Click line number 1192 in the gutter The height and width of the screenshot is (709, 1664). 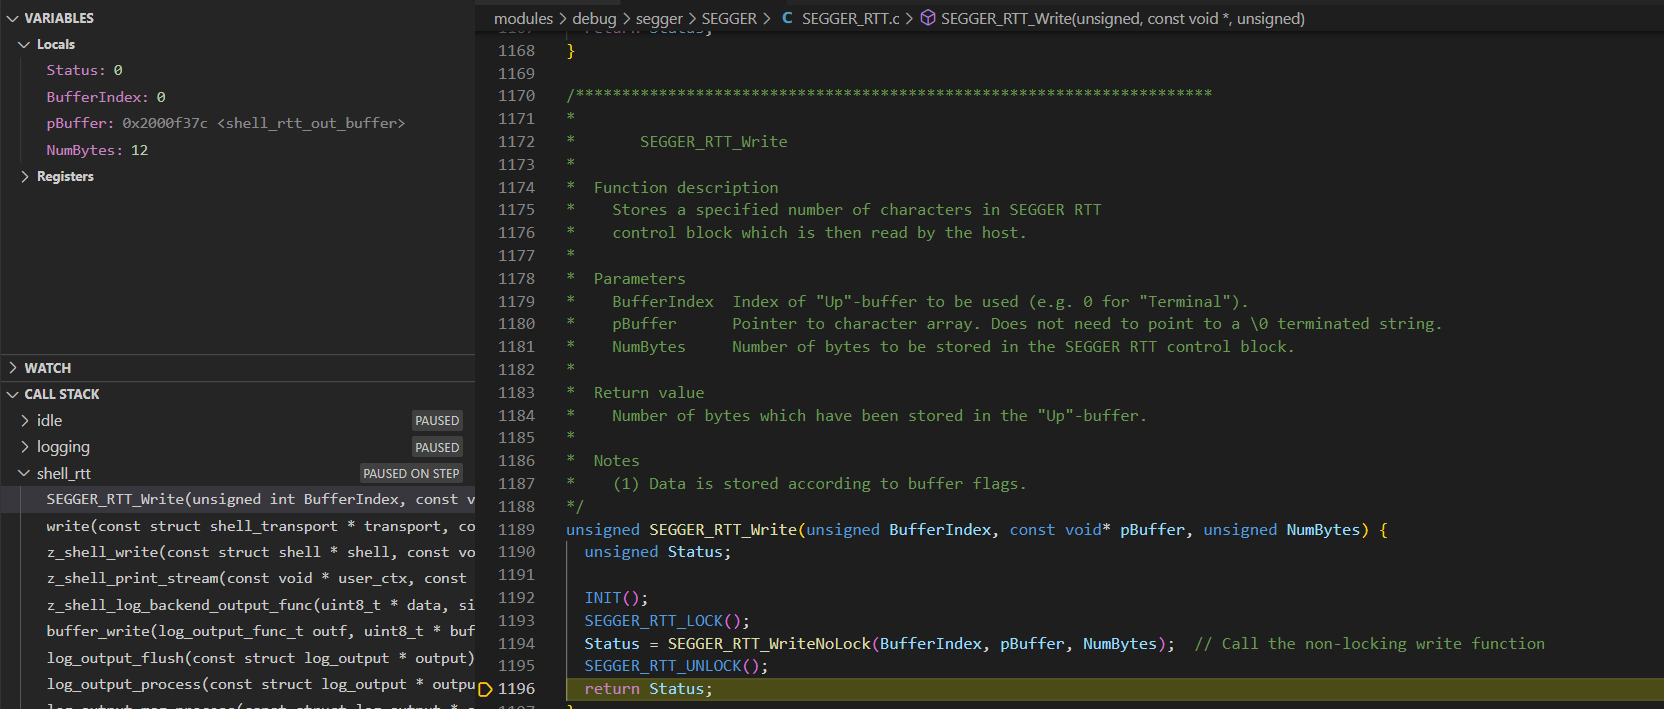(516, 598)
